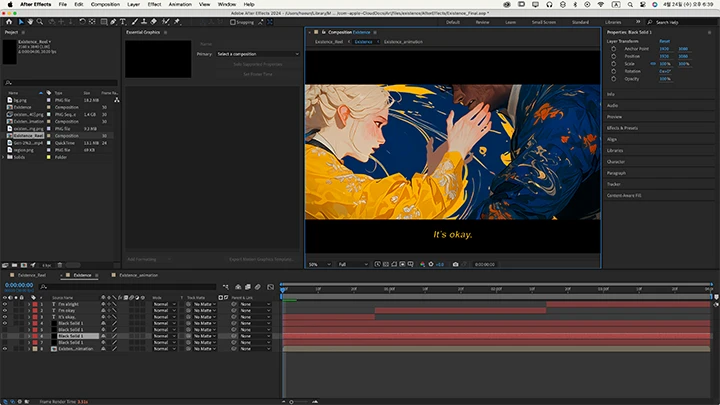Expand layer 8 Existence animation twirl arrow
This screenshot has width=720, height=405.
pyautogui.click(x=29, y=349)
